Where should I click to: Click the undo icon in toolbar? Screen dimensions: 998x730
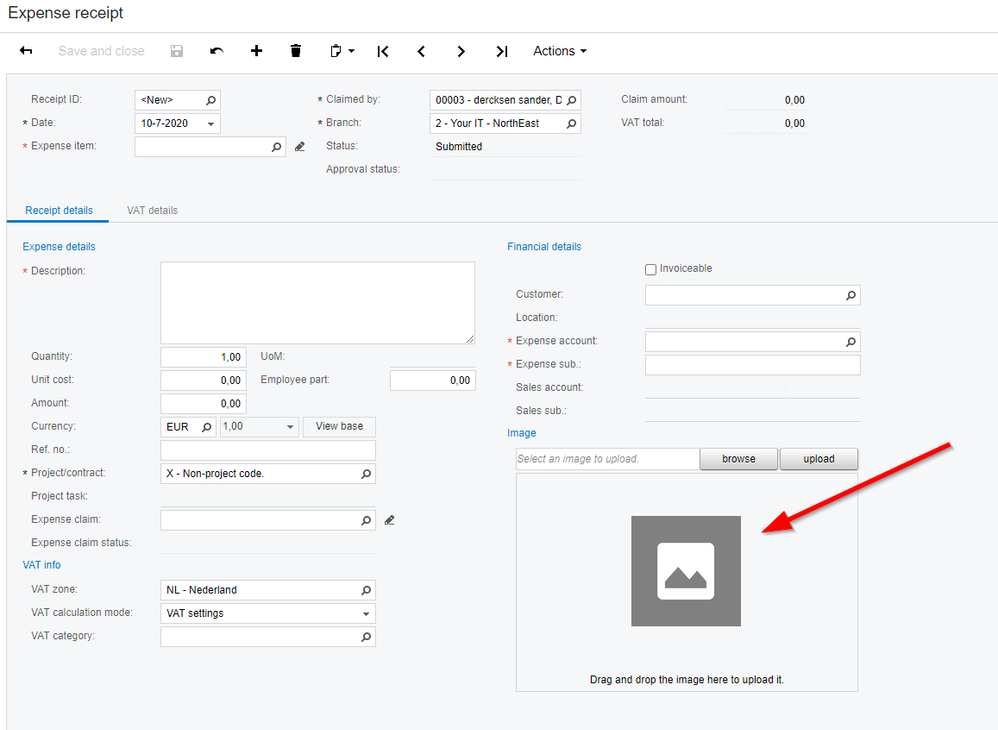click(217, 51)
